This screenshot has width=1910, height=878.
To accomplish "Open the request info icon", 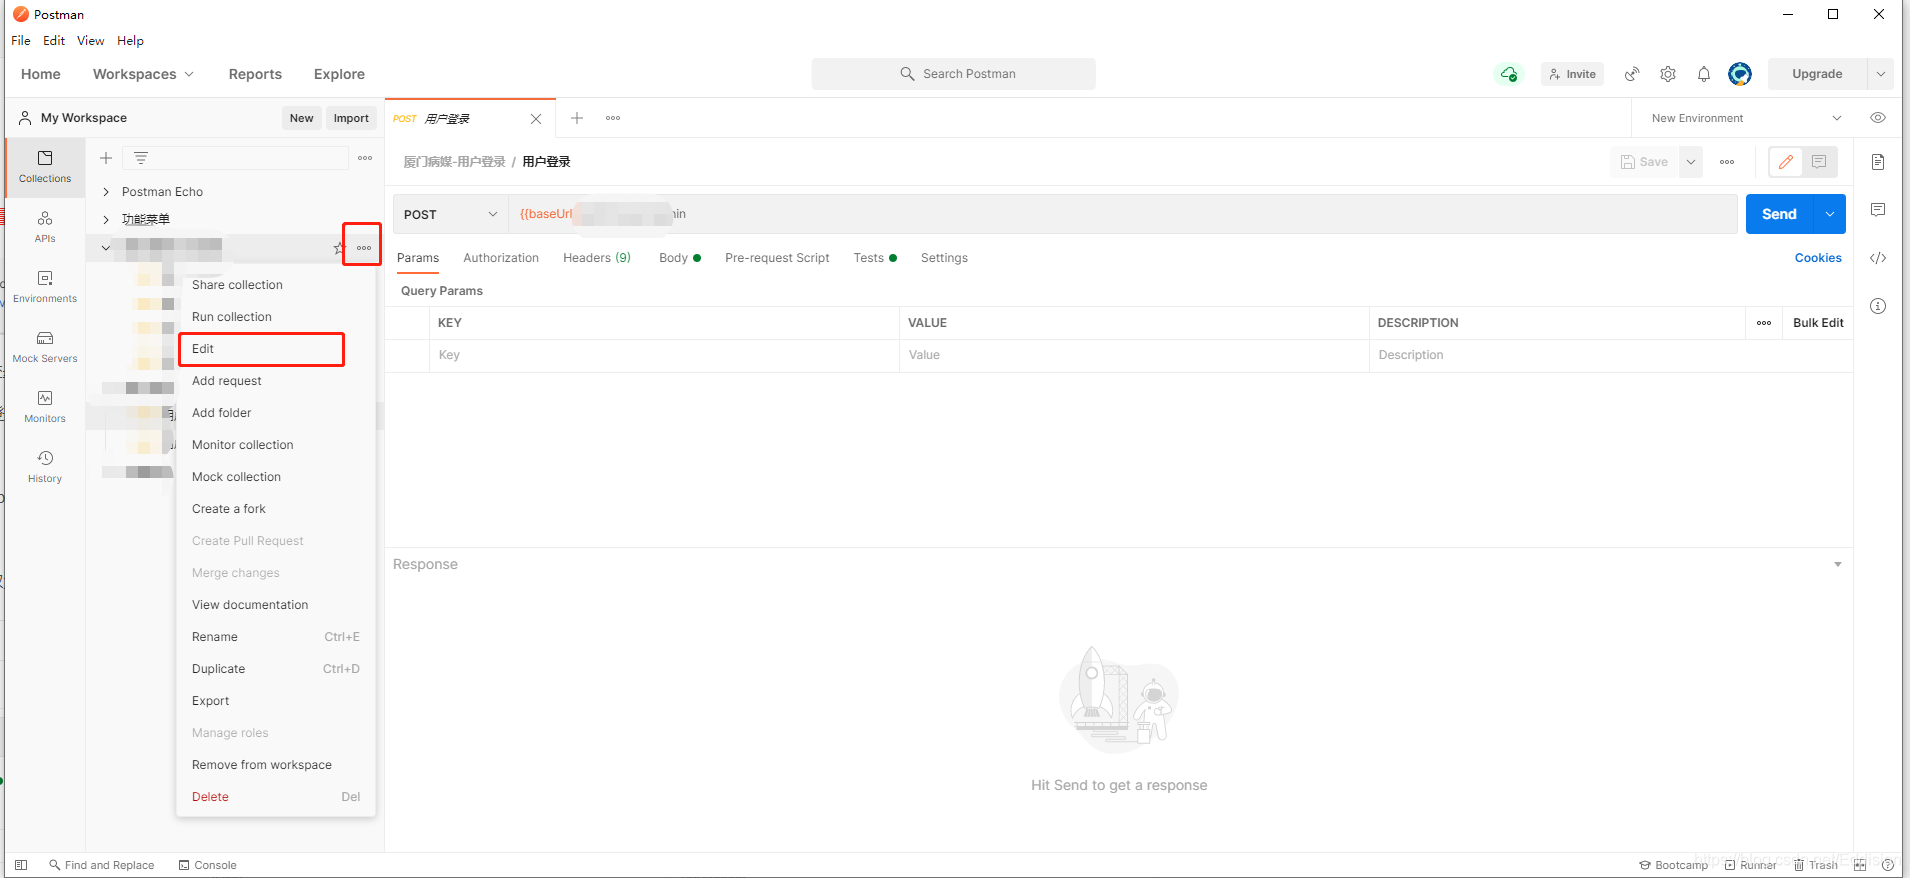I will [x=1878, y=306].
